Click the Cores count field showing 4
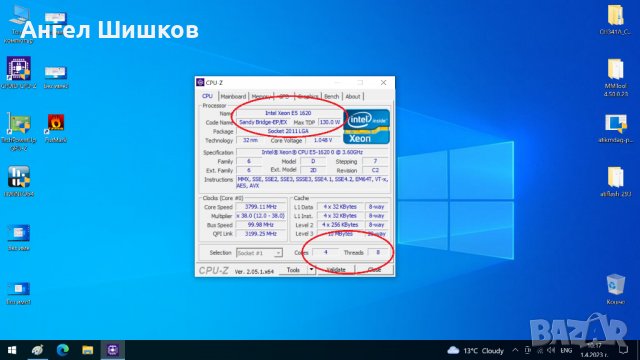The width and height of the screenshot is (640, 360). 326,253
